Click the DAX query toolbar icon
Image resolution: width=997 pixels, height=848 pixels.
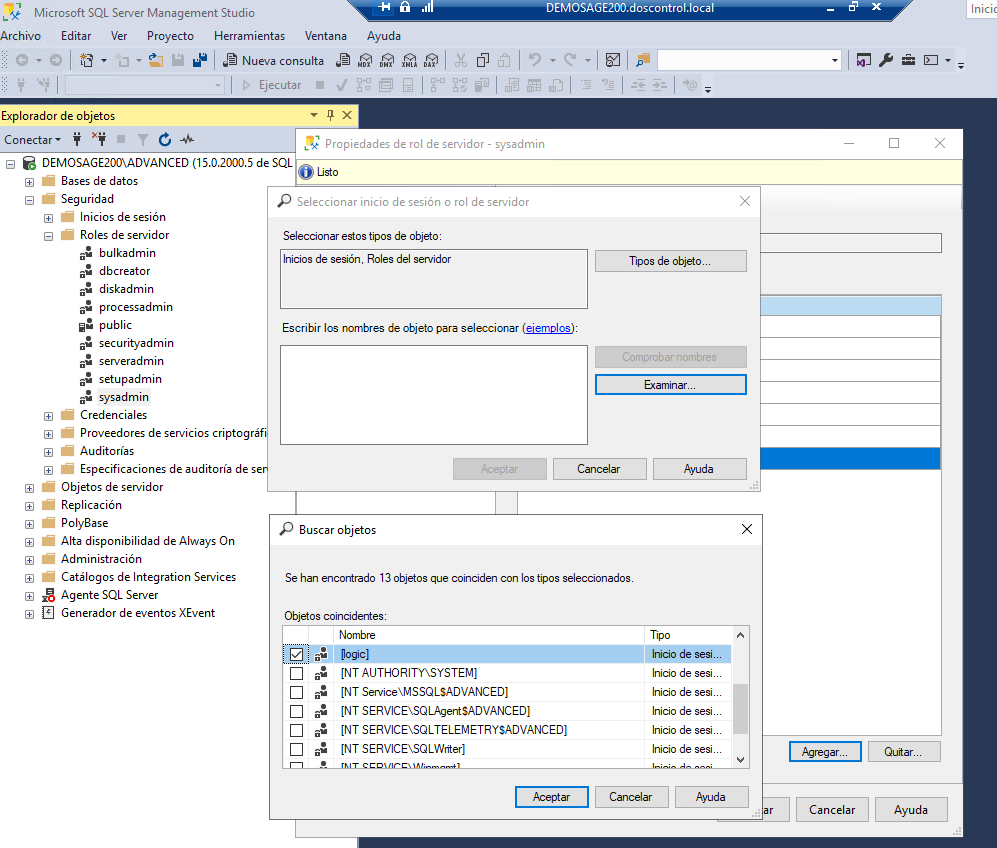click(x=431, y=60)
